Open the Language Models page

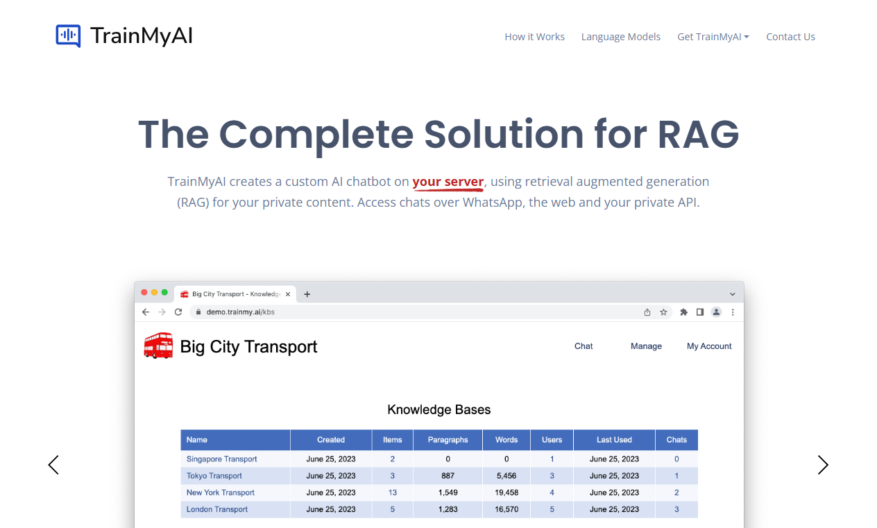[620, 37]
